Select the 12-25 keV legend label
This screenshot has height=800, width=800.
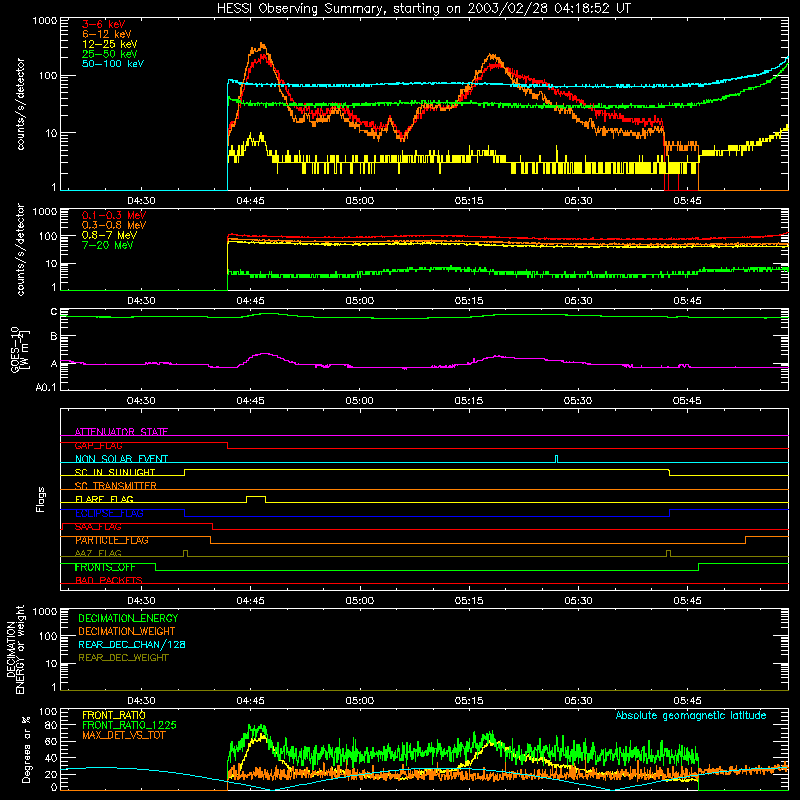point(110,44)
